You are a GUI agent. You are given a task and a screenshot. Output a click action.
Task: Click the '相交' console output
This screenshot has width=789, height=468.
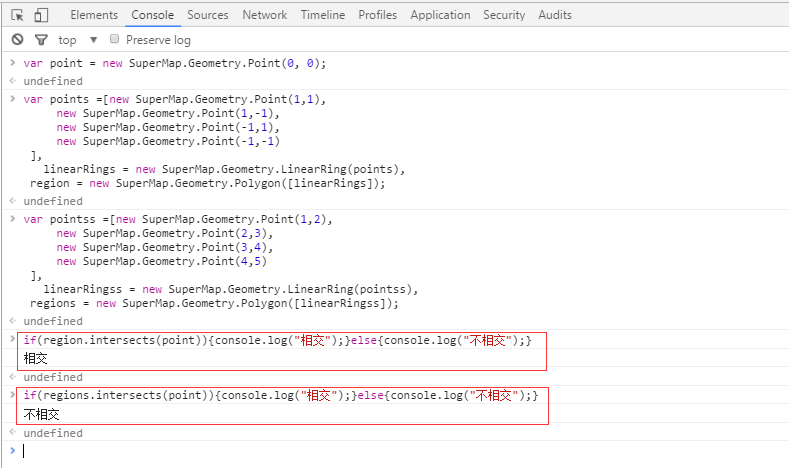point(35,359)
